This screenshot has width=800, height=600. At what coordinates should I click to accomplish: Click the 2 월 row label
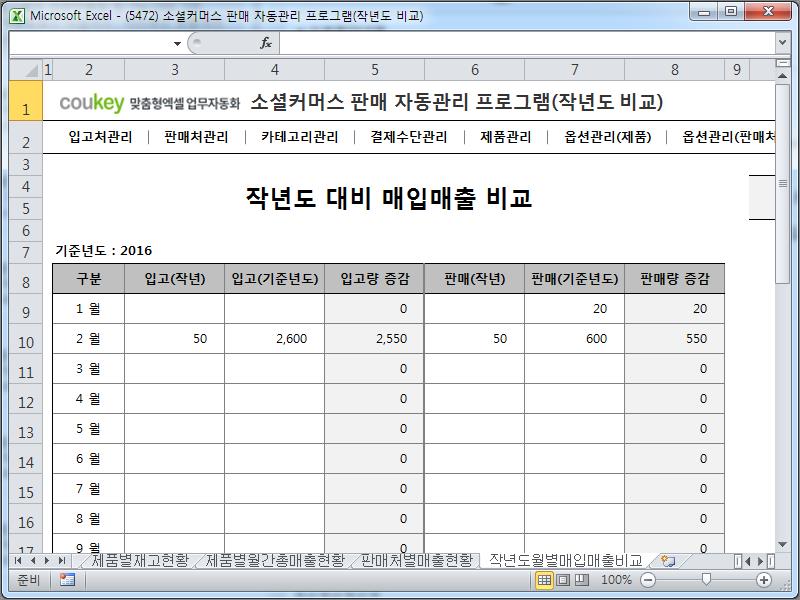pyautogui.click(x=89, y=339)
